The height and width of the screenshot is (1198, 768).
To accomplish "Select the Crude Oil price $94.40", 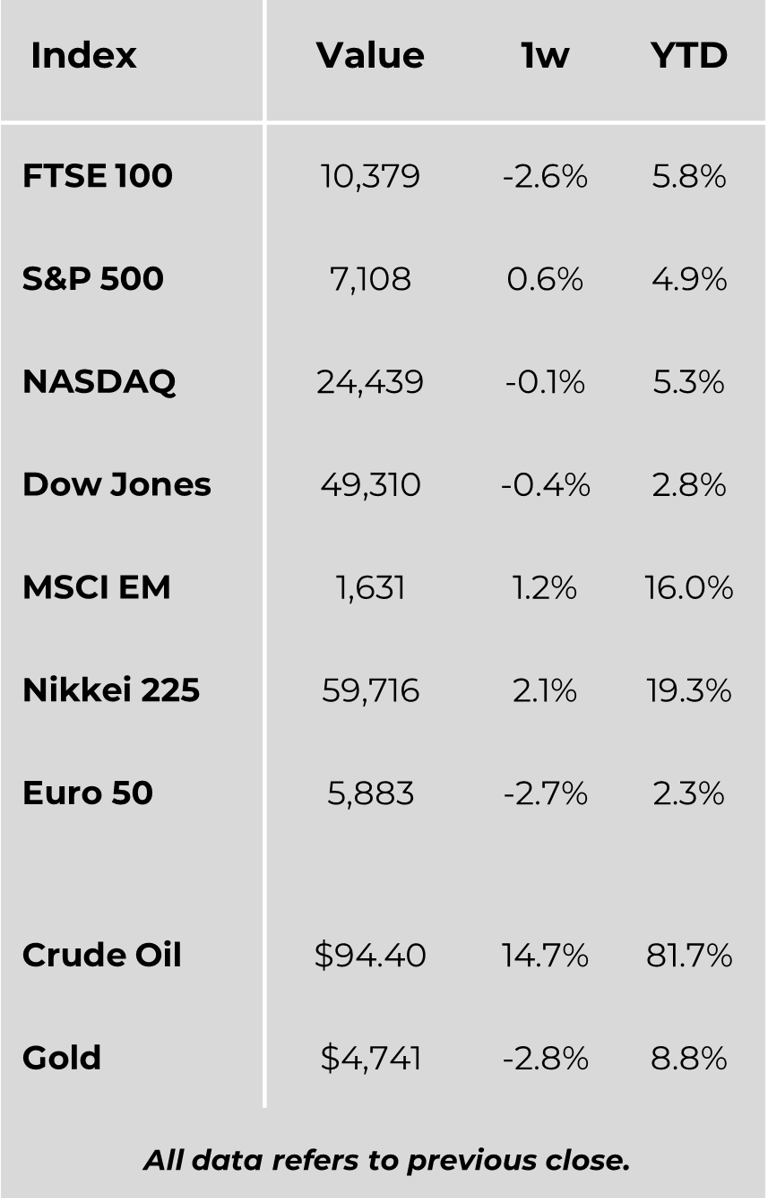I will point(370,956).
